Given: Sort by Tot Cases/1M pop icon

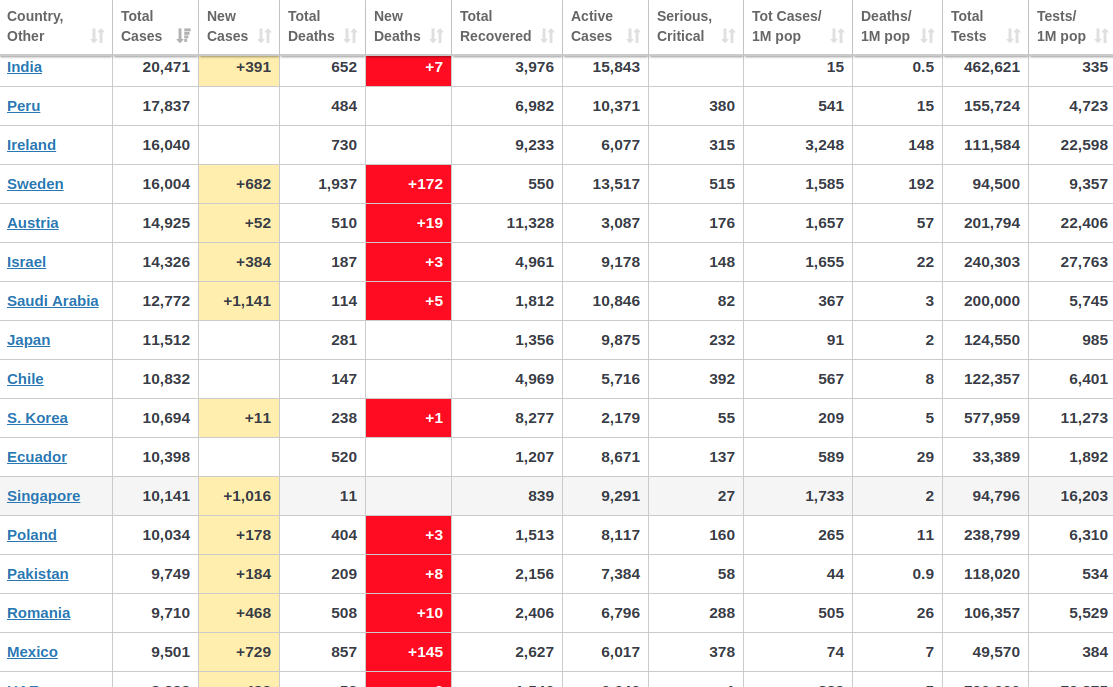Looking at the screenshot, I should pyautogui.click(x=838, y=36).
